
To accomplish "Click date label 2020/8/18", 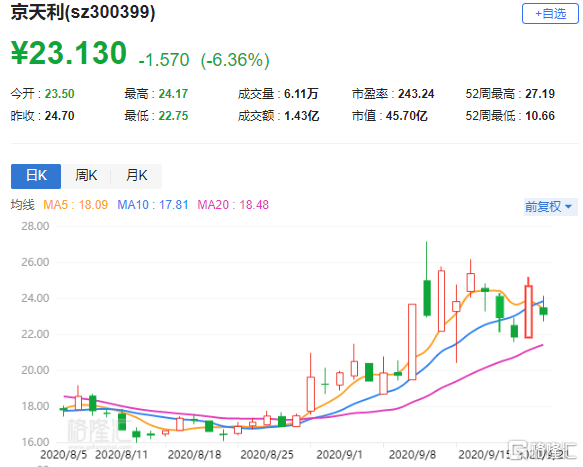I will point(194,455).
